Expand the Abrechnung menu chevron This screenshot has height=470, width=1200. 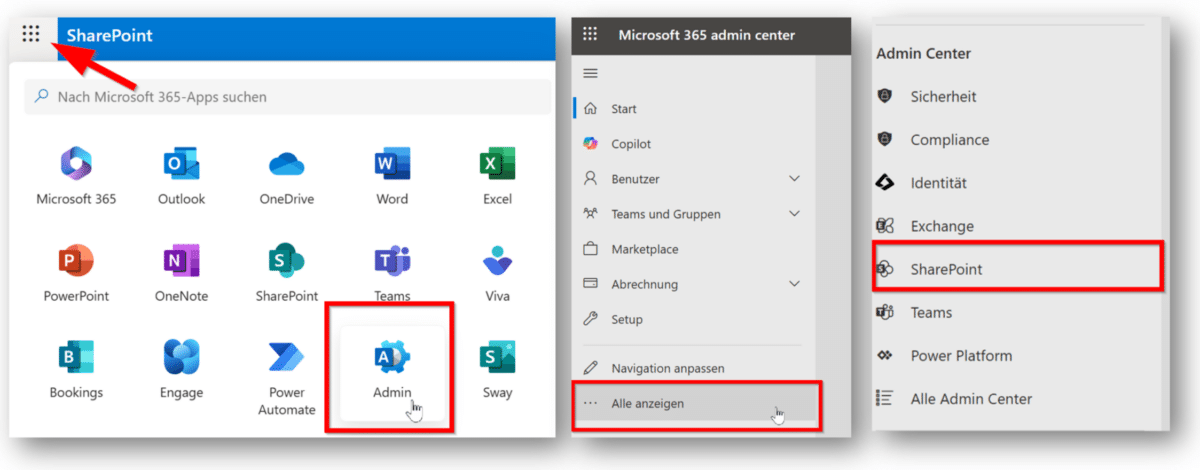794,284
